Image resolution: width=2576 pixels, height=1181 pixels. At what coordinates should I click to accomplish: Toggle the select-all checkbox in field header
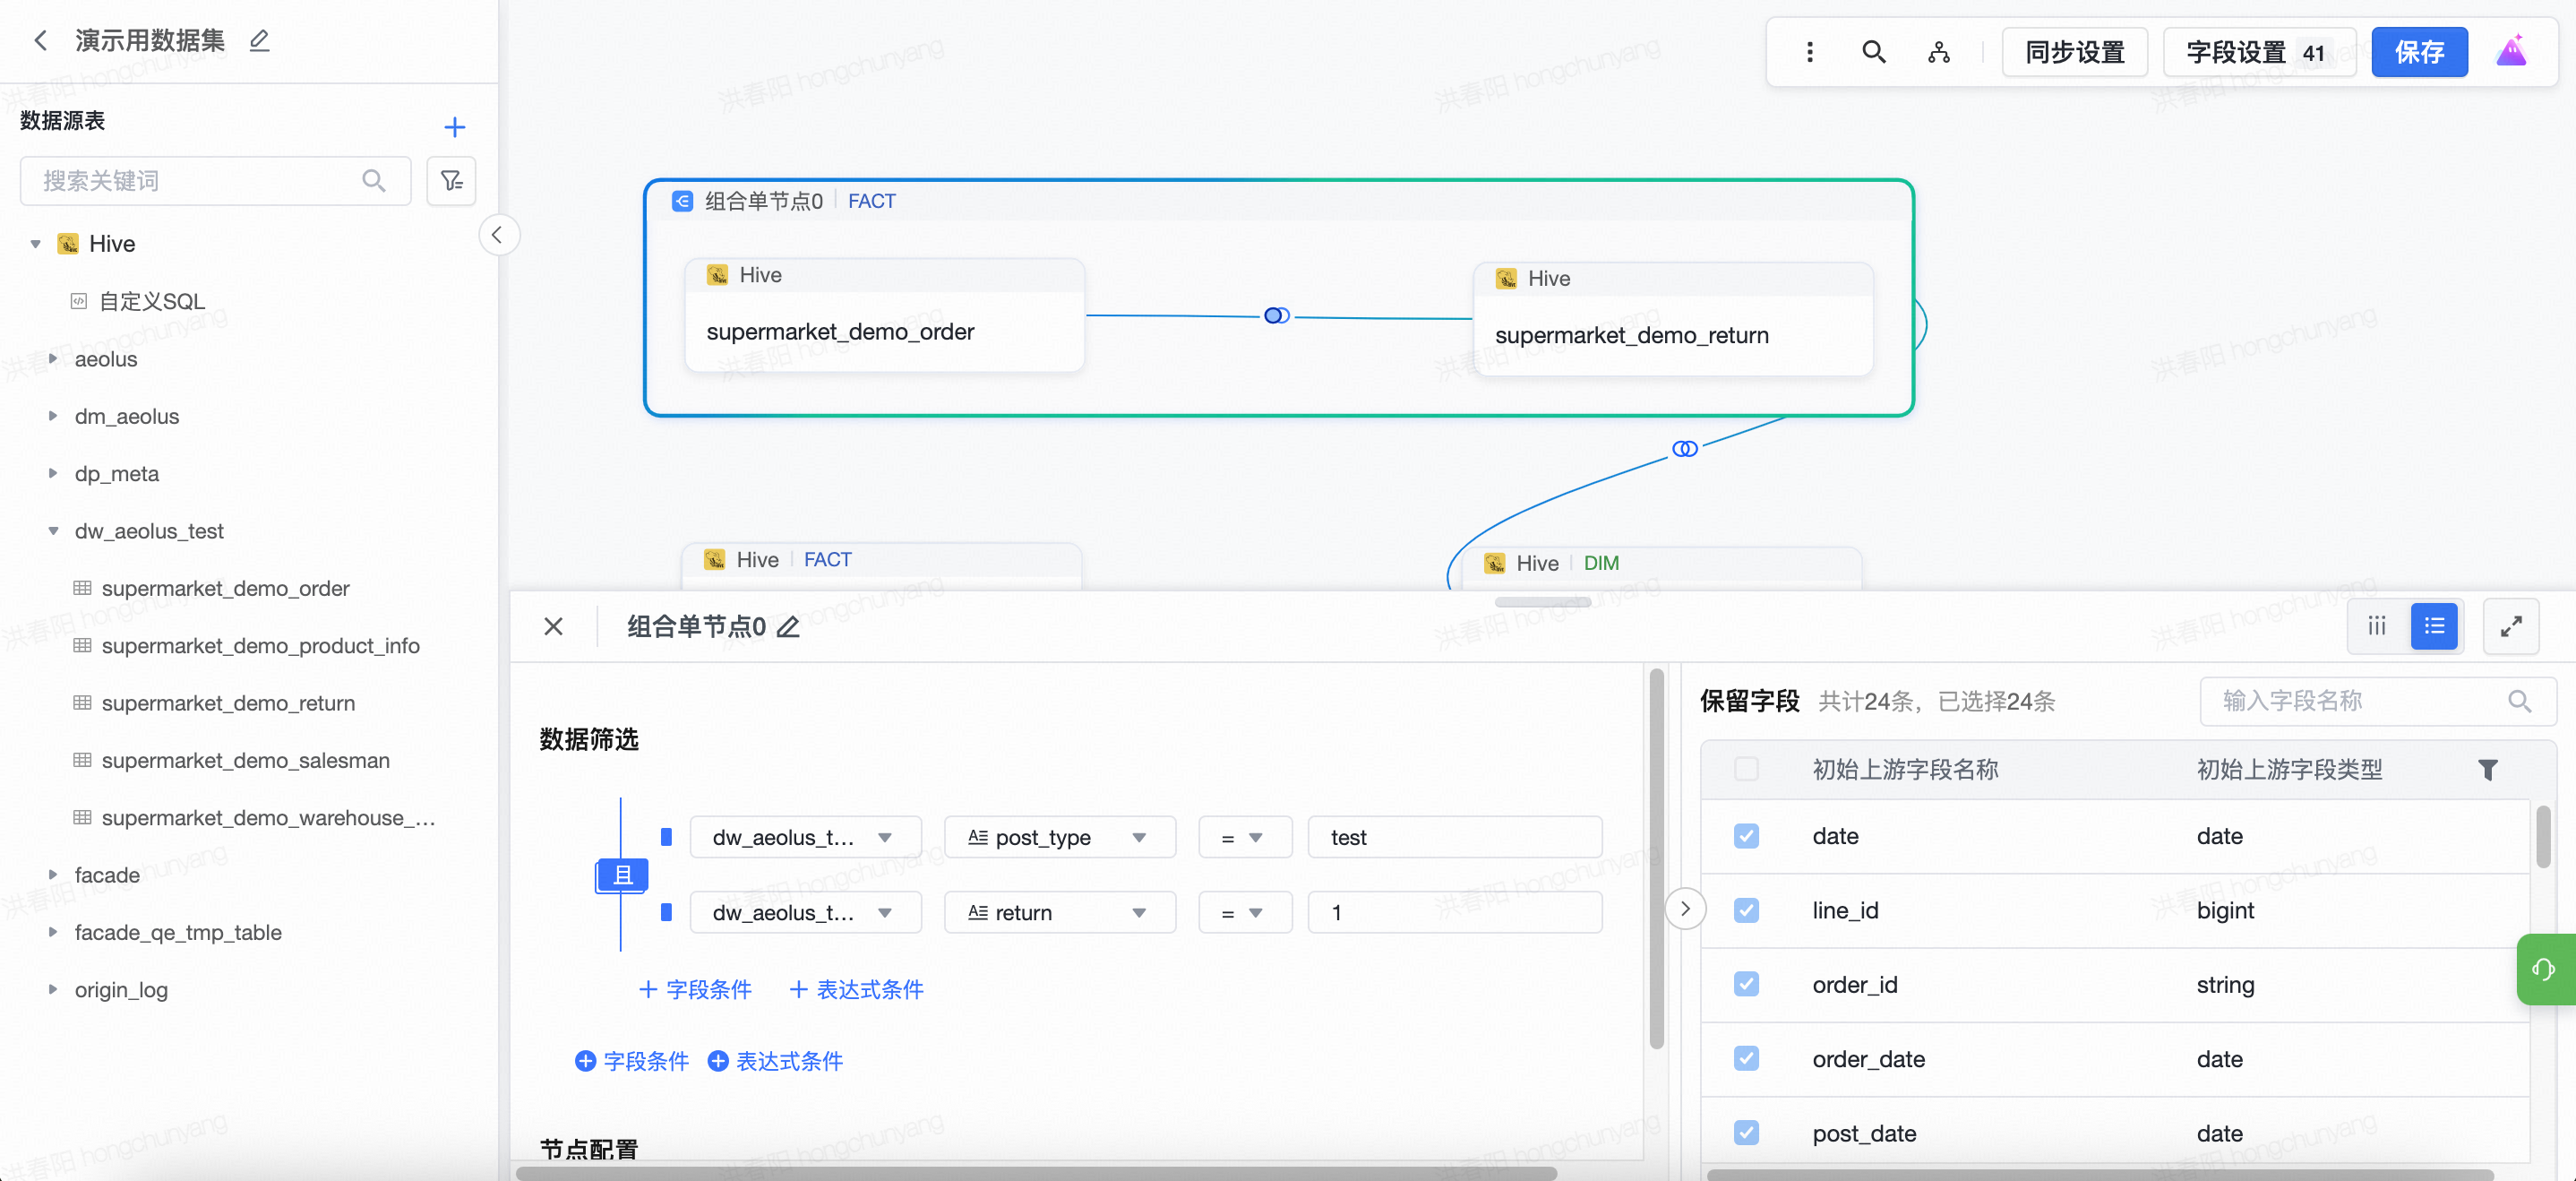point(1746,769)
